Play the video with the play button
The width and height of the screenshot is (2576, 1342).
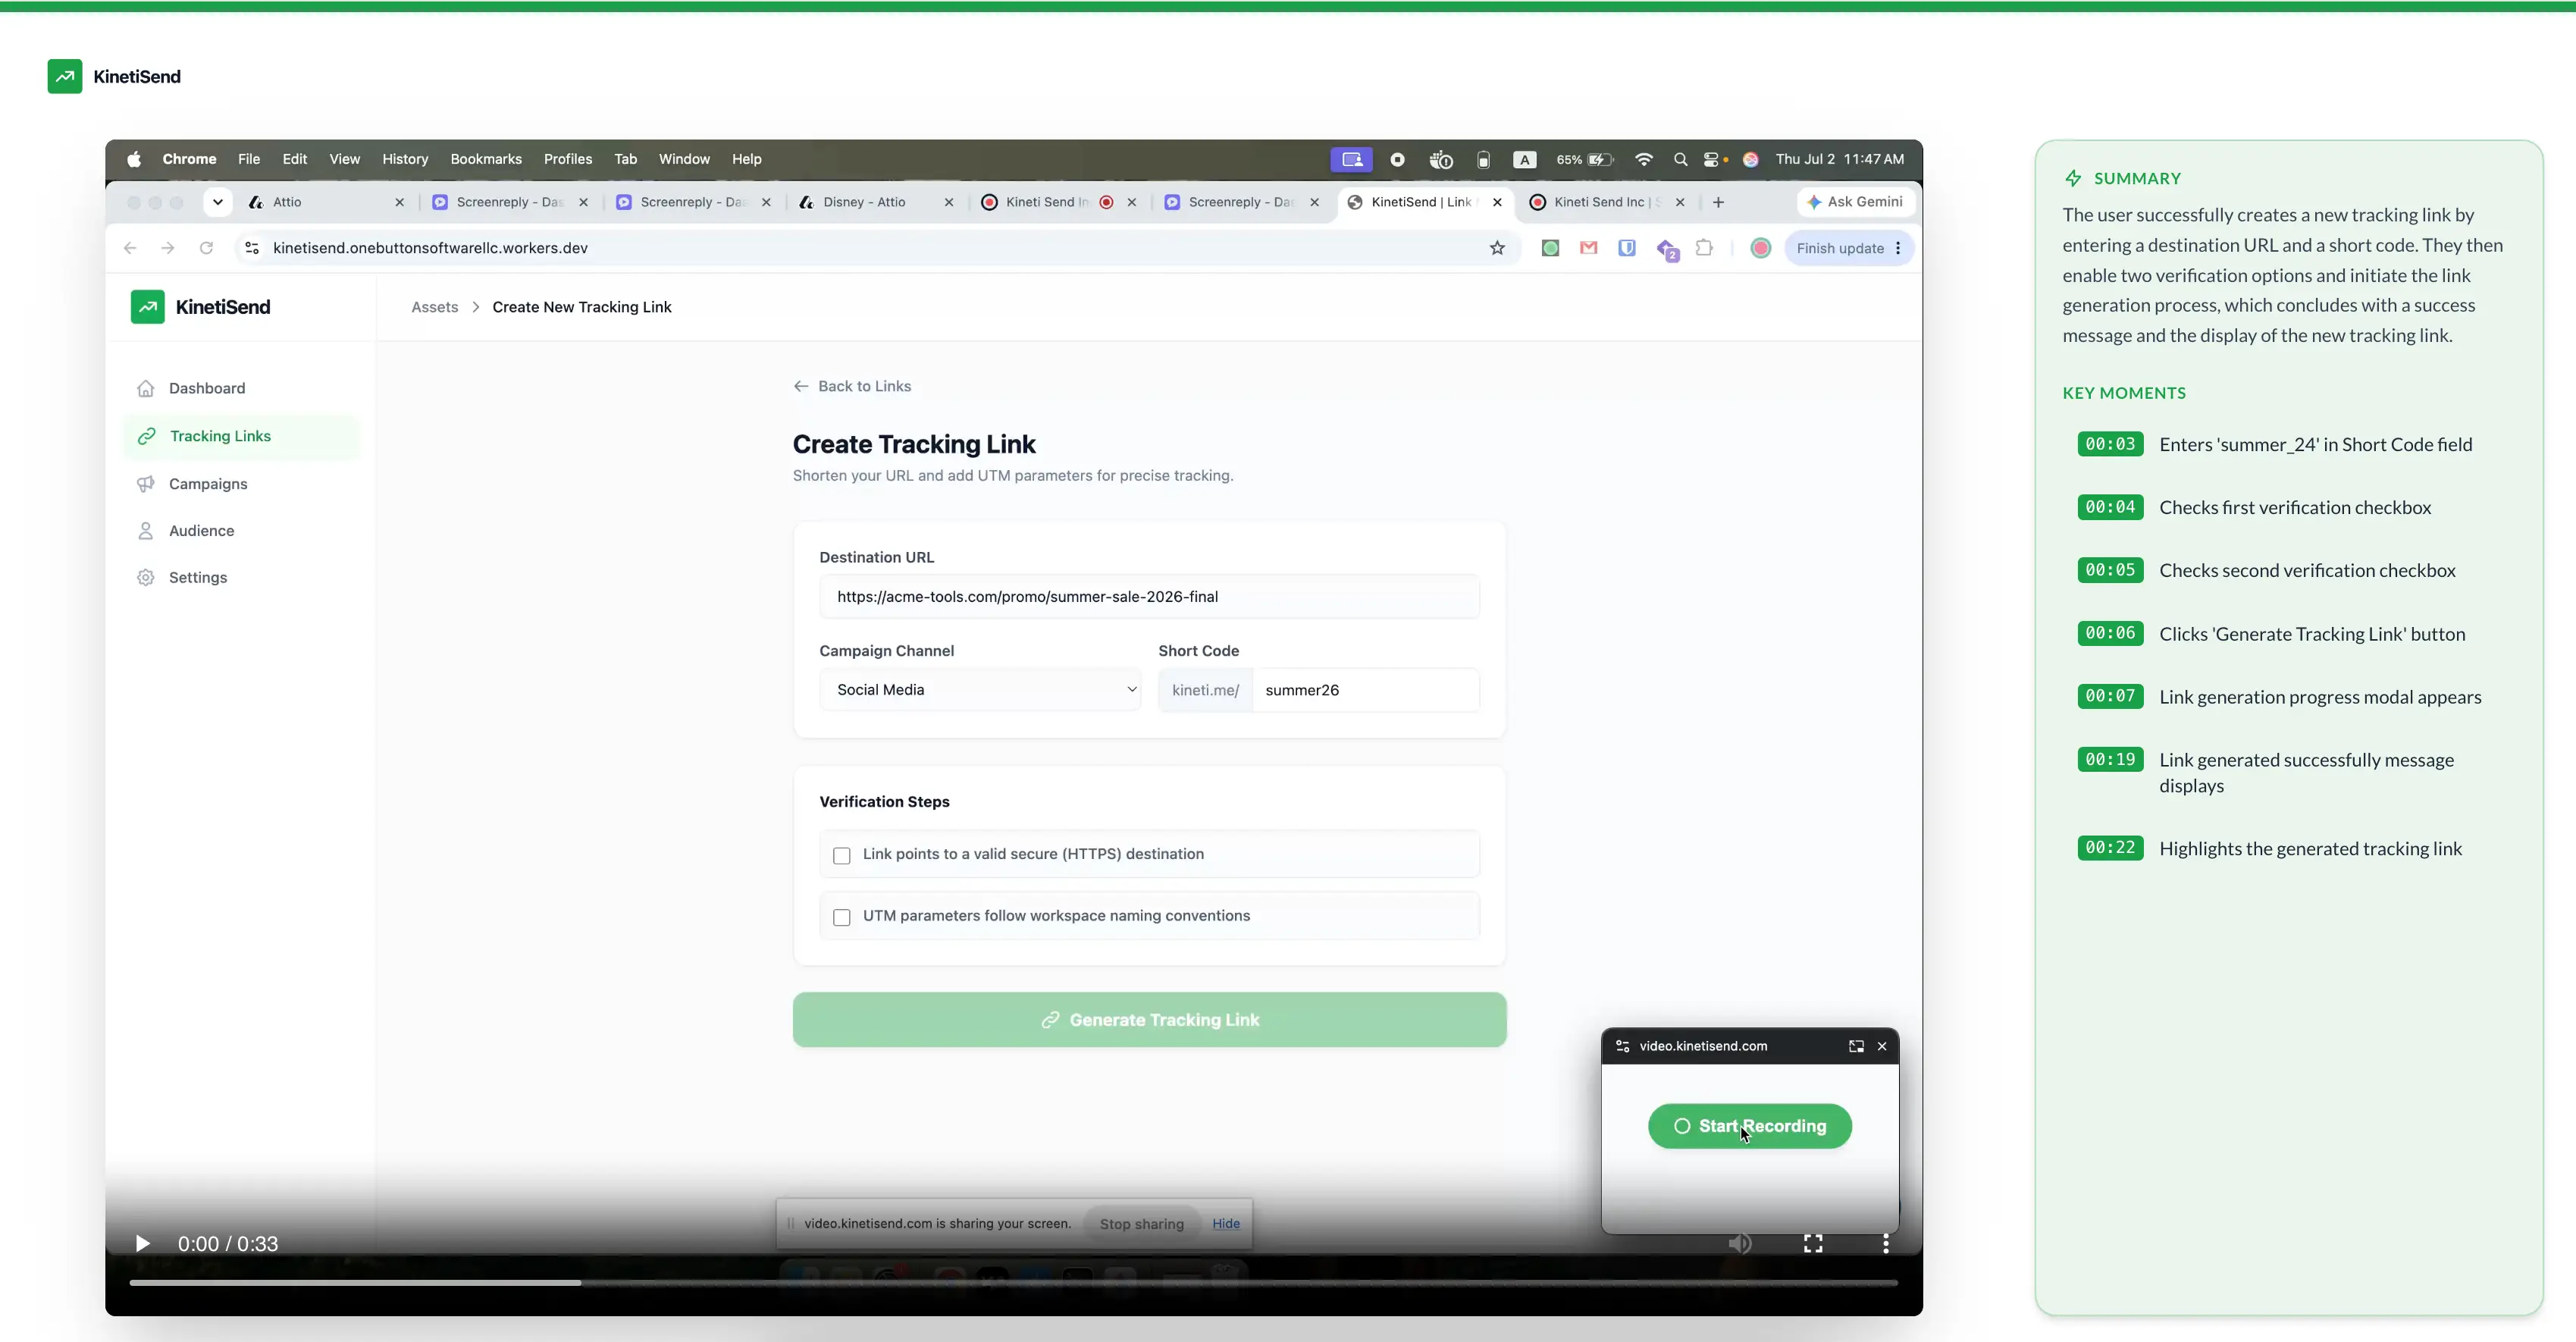[x=142, y=1243]
